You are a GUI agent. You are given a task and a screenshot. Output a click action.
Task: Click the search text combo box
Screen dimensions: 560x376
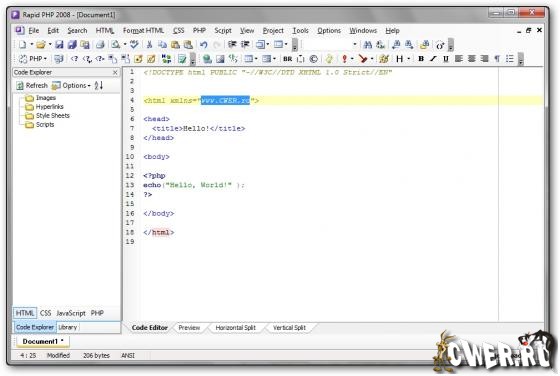[330, 45]
